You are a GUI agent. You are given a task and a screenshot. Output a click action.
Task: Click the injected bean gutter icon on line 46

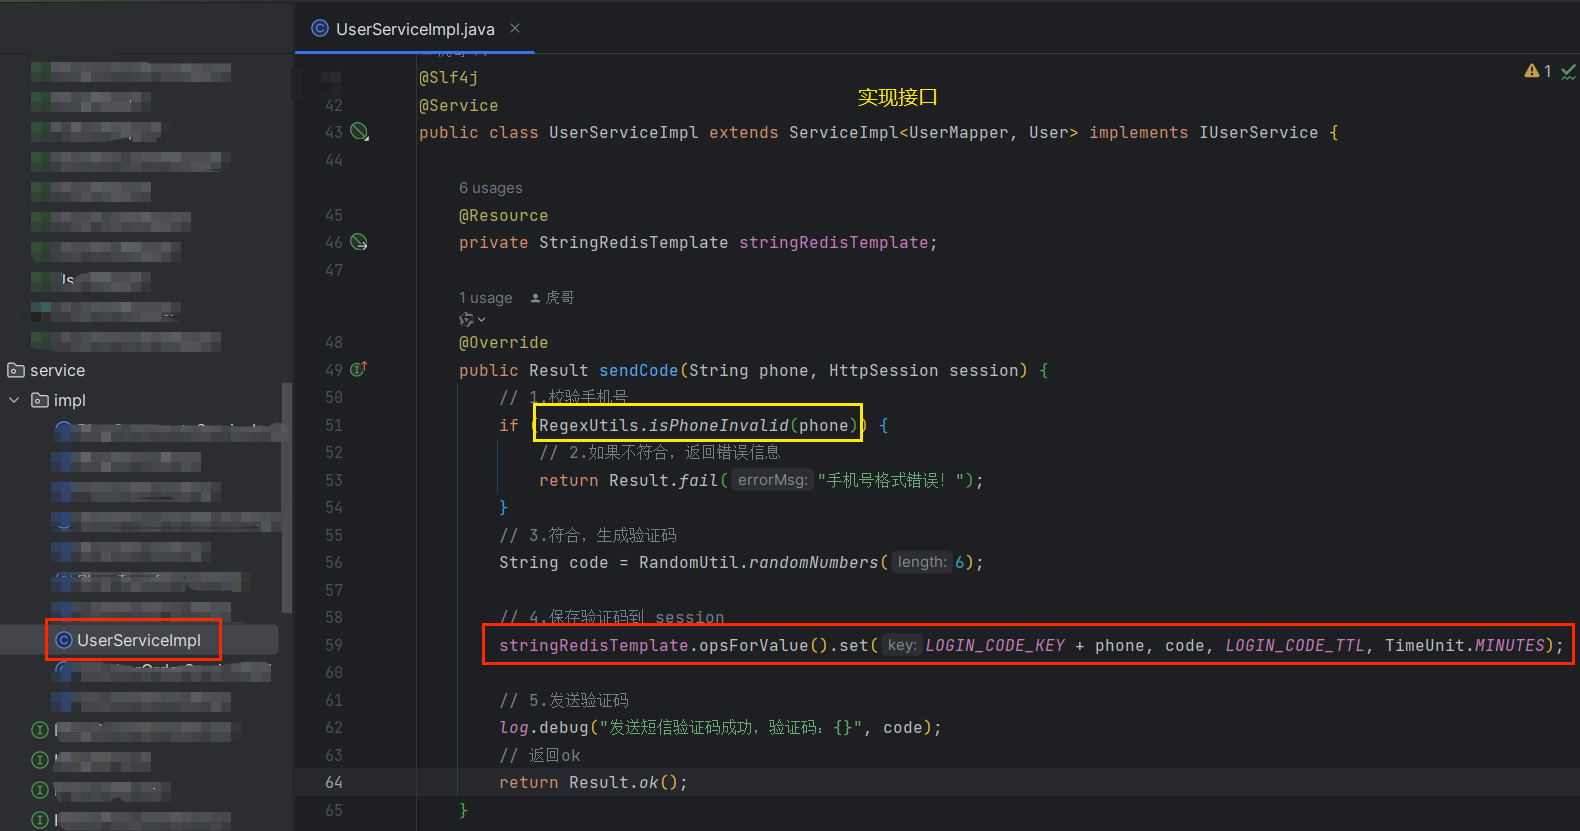click(359, 242)
